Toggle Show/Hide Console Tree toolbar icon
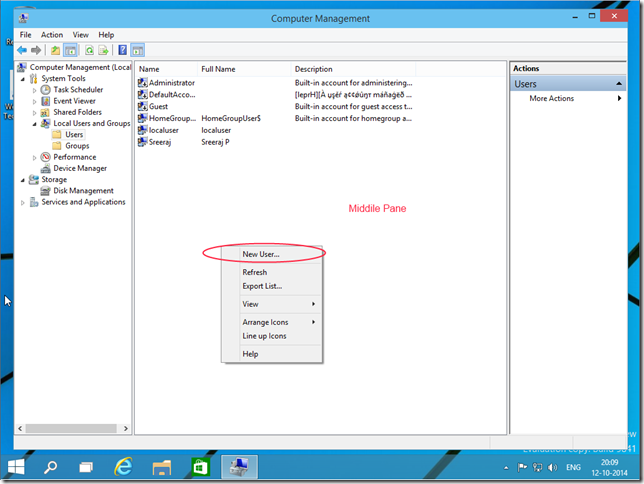The height and width of the screenshot is (484, 644). pos(70,51)
